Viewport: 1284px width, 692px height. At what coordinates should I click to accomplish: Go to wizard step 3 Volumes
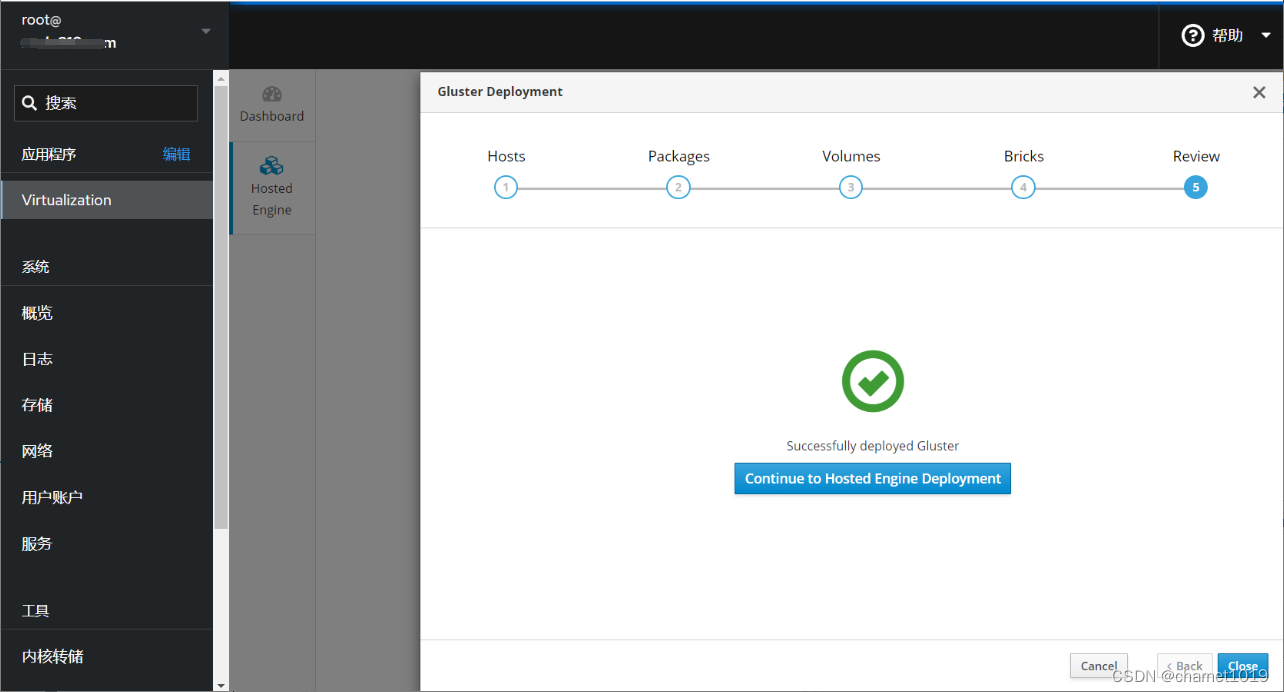tap(851, 187)
